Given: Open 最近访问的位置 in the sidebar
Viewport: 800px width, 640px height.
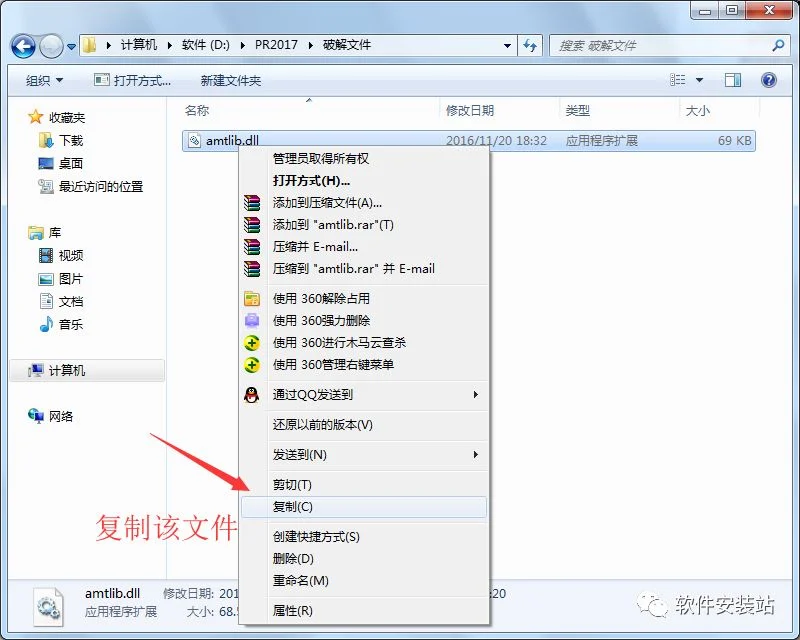Looking at the screenshot, I should (101, 186).
